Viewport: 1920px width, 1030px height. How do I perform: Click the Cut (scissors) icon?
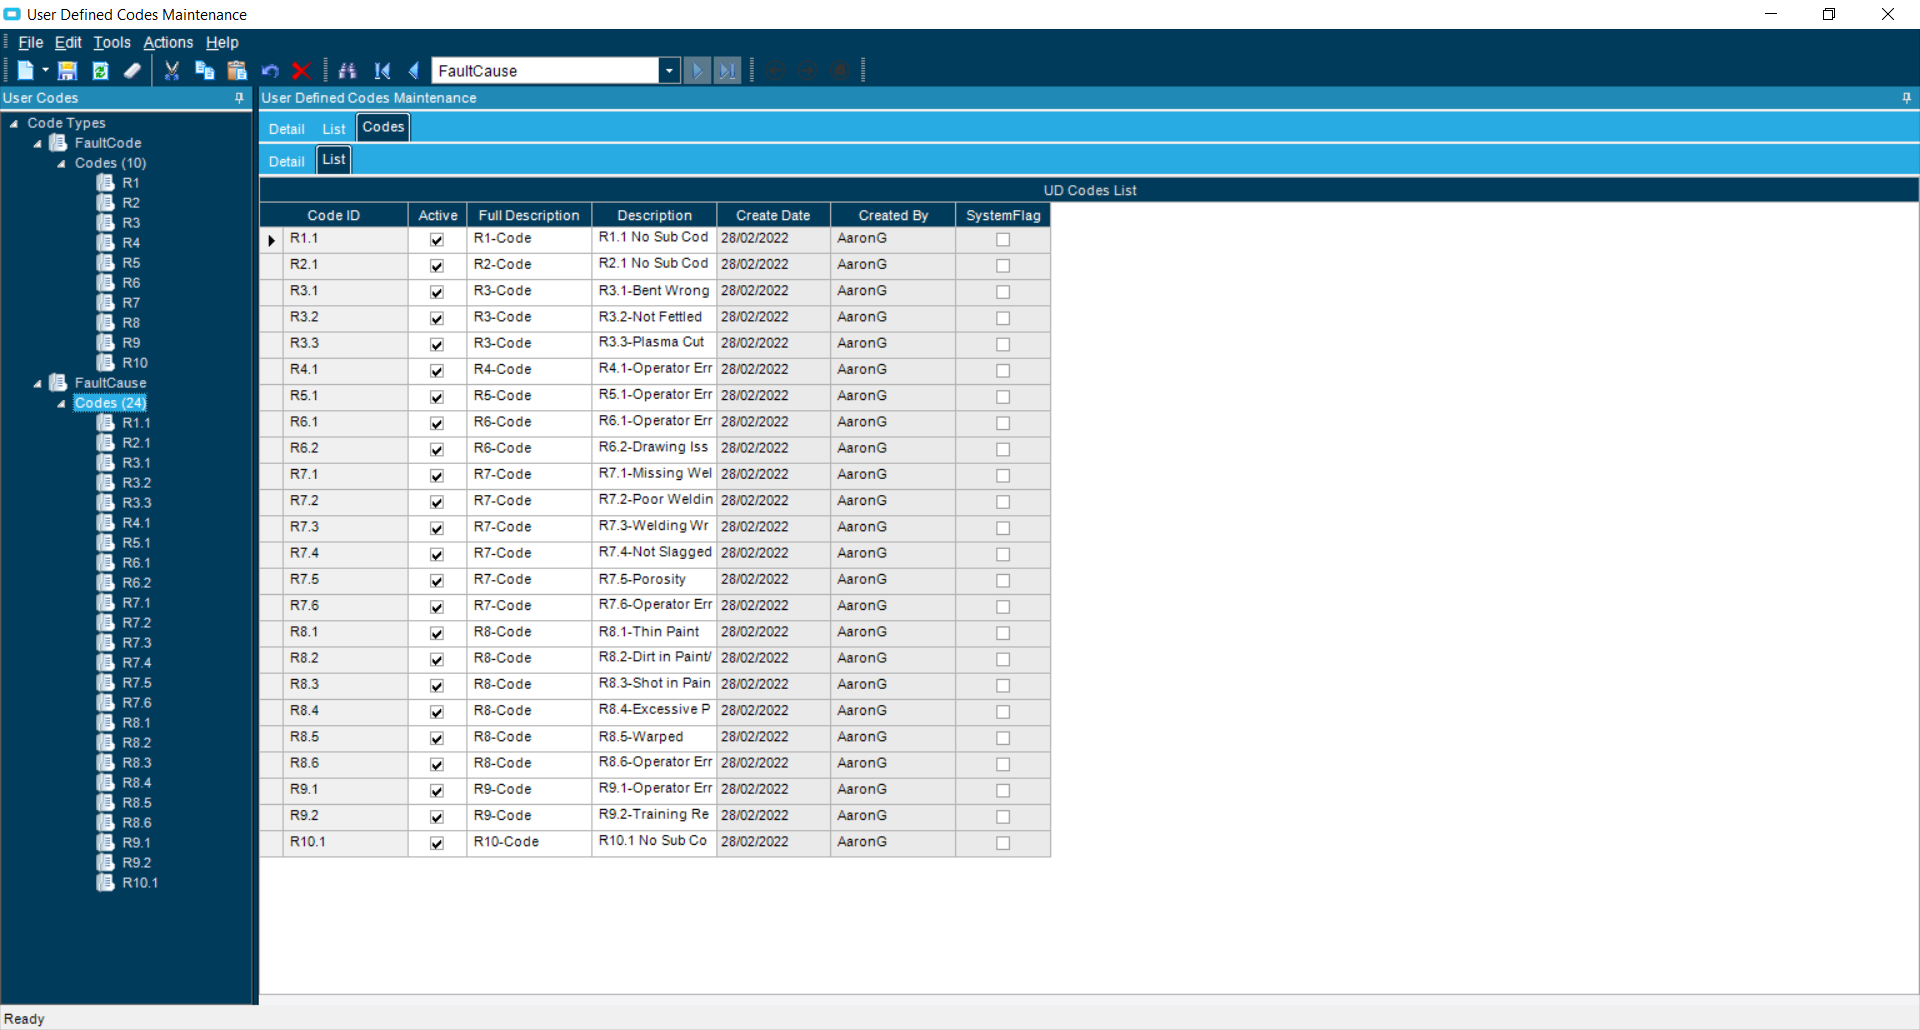[x=172, y=71]
